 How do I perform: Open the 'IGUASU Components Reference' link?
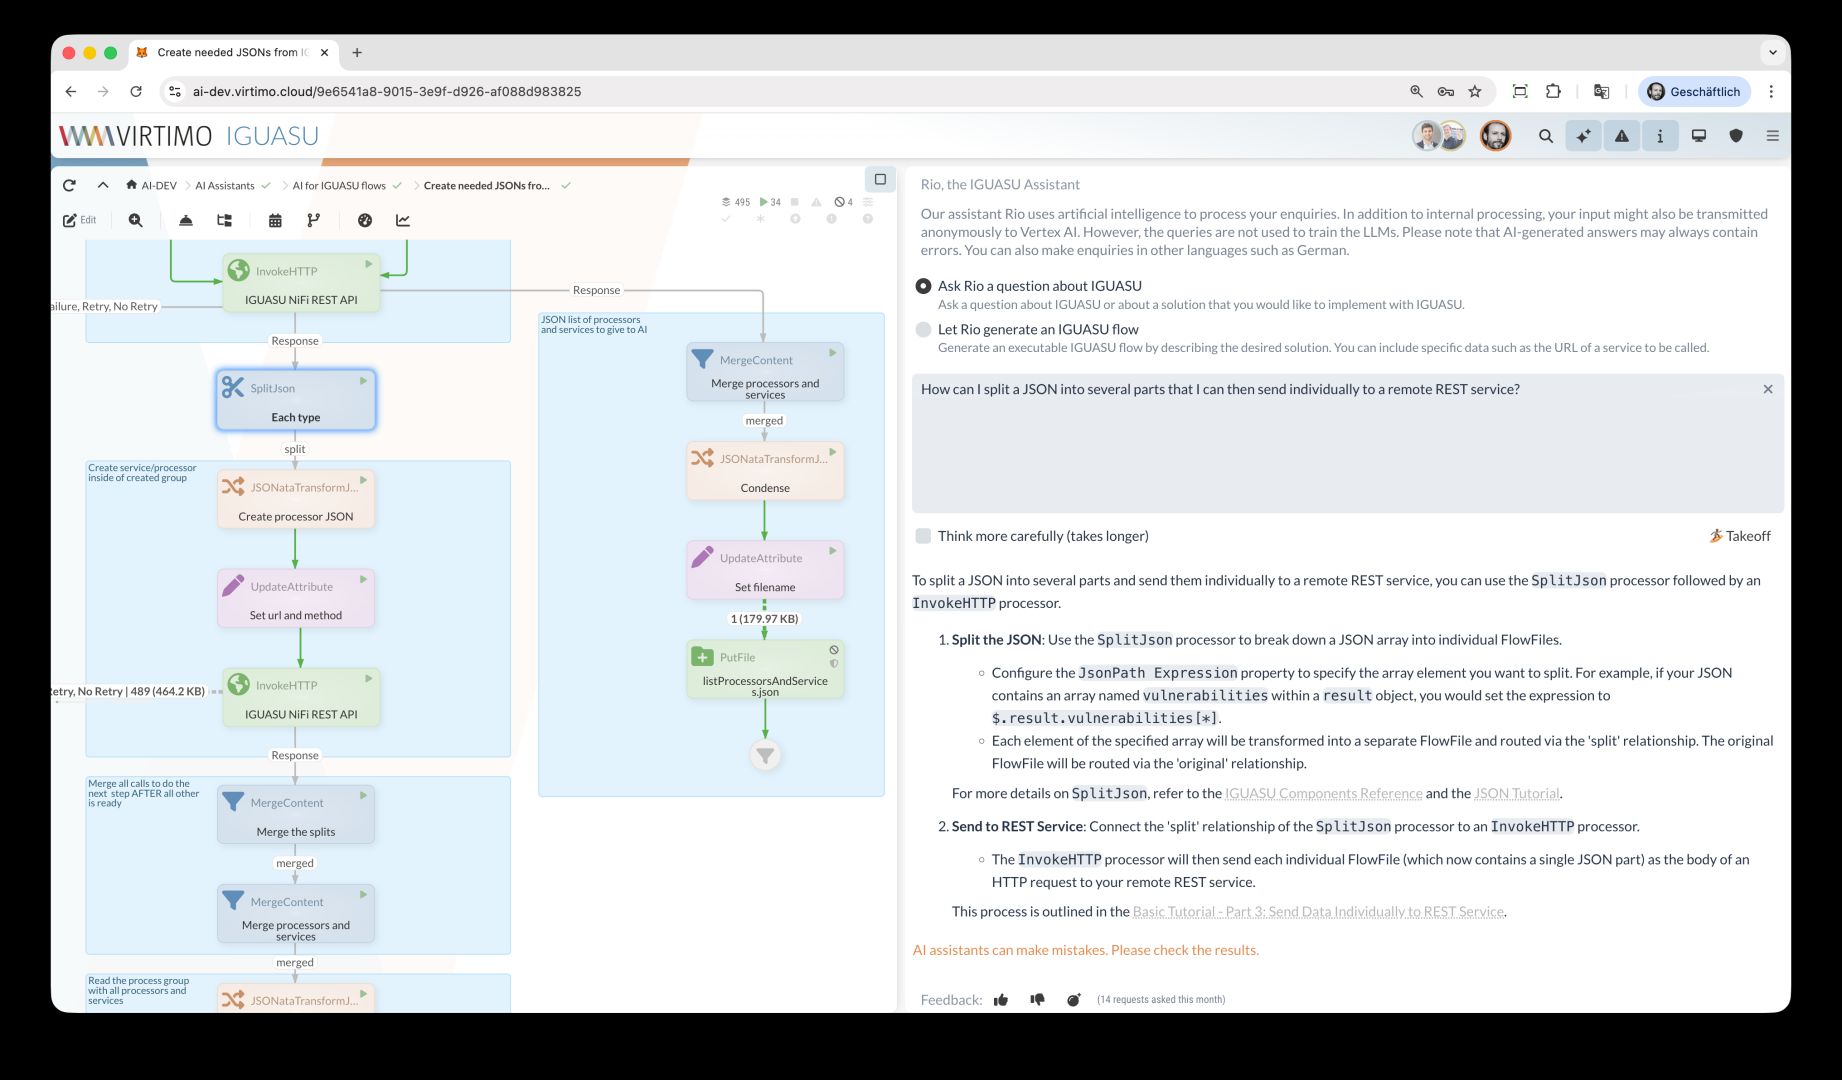(1323, 793)
